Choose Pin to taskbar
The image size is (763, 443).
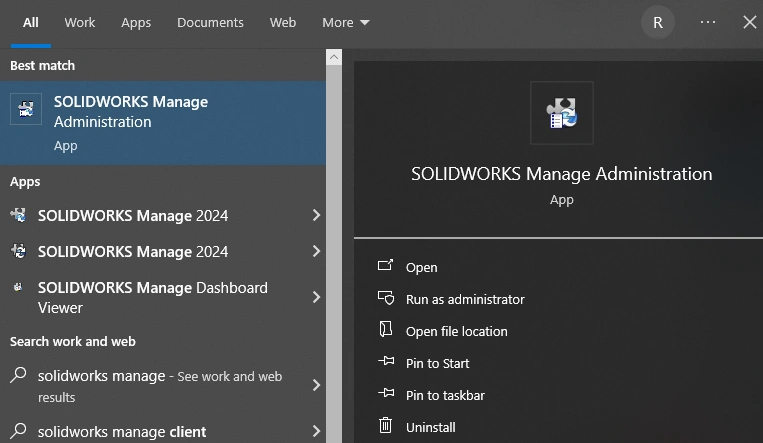coord(445,395)
